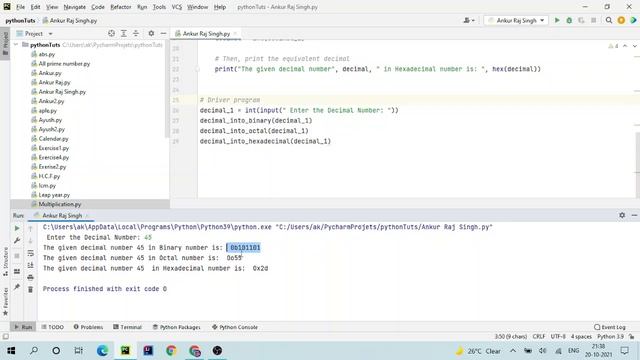Select Leap year.py file
Image resolution: width=640 pixels, height=360 pixels.
point(54,195)
